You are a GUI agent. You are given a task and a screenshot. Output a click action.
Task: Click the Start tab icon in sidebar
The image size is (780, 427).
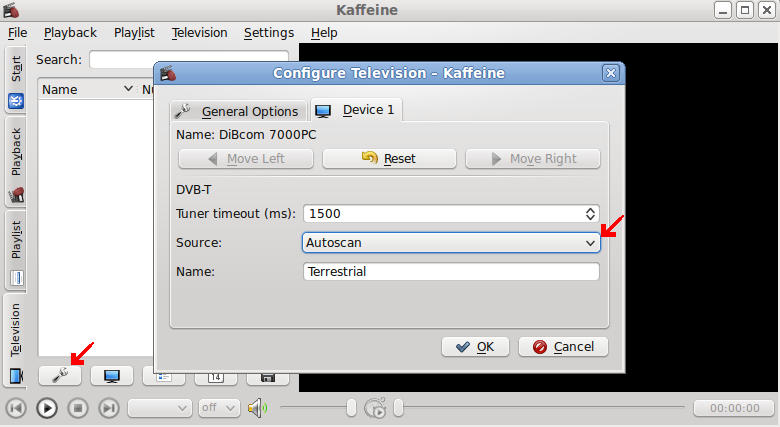(16, 101)
